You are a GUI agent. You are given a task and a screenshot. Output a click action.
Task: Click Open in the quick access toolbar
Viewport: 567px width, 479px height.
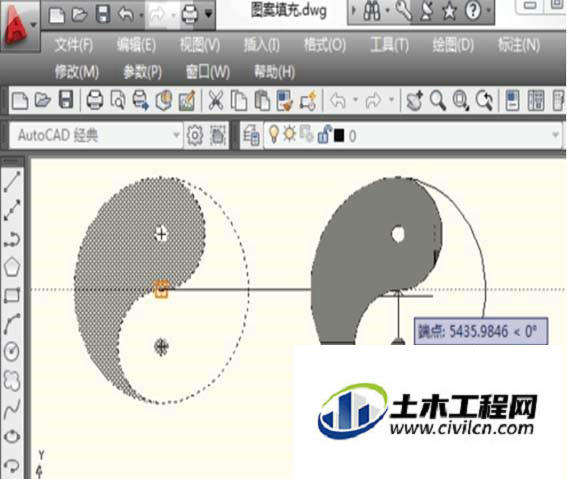pos(80,14)
